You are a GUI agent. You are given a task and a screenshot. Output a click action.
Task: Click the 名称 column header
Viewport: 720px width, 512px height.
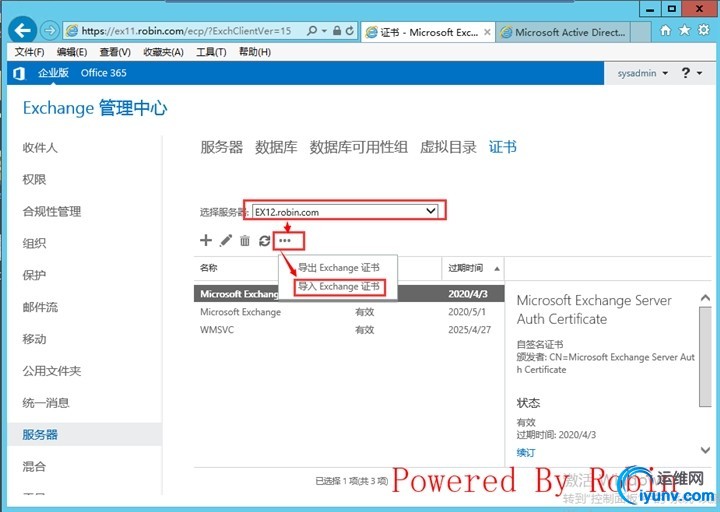click(x=209, y=268)
